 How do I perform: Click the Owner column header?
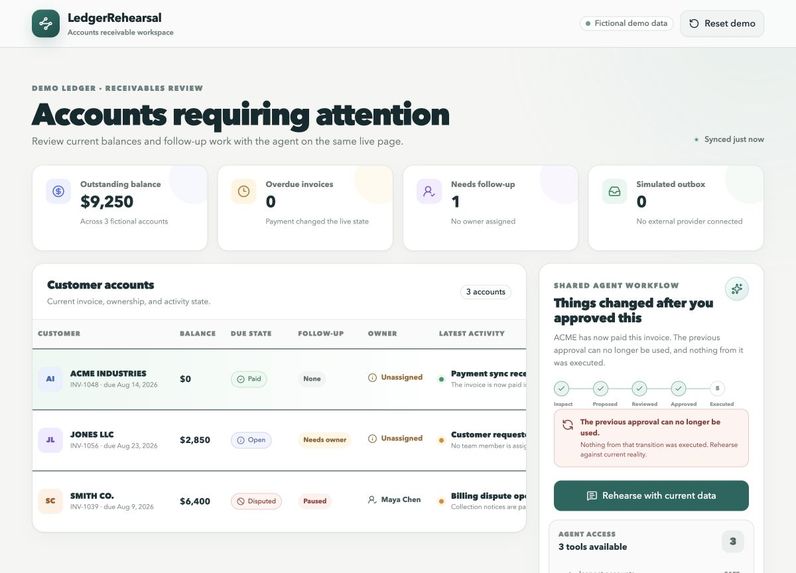pyautogui.click(x=382, y=333)
